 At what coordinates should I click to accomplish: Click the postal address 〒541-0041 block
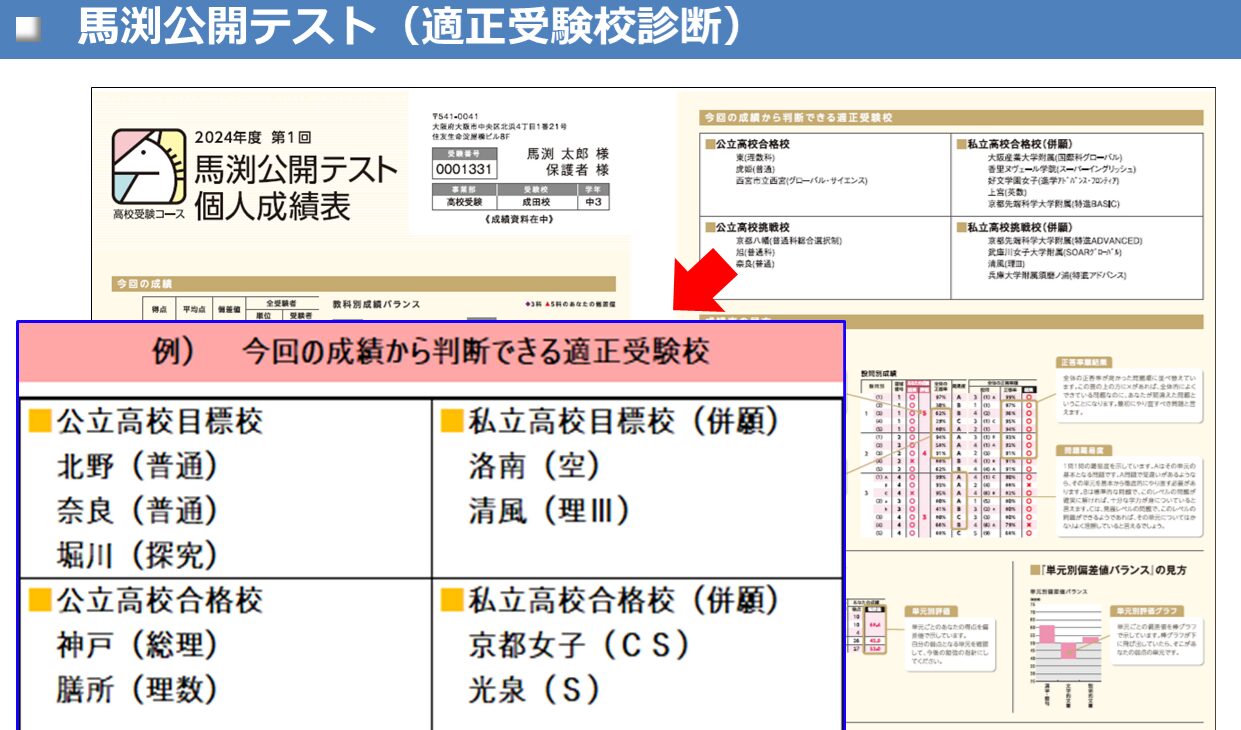[x=499, y=128]
